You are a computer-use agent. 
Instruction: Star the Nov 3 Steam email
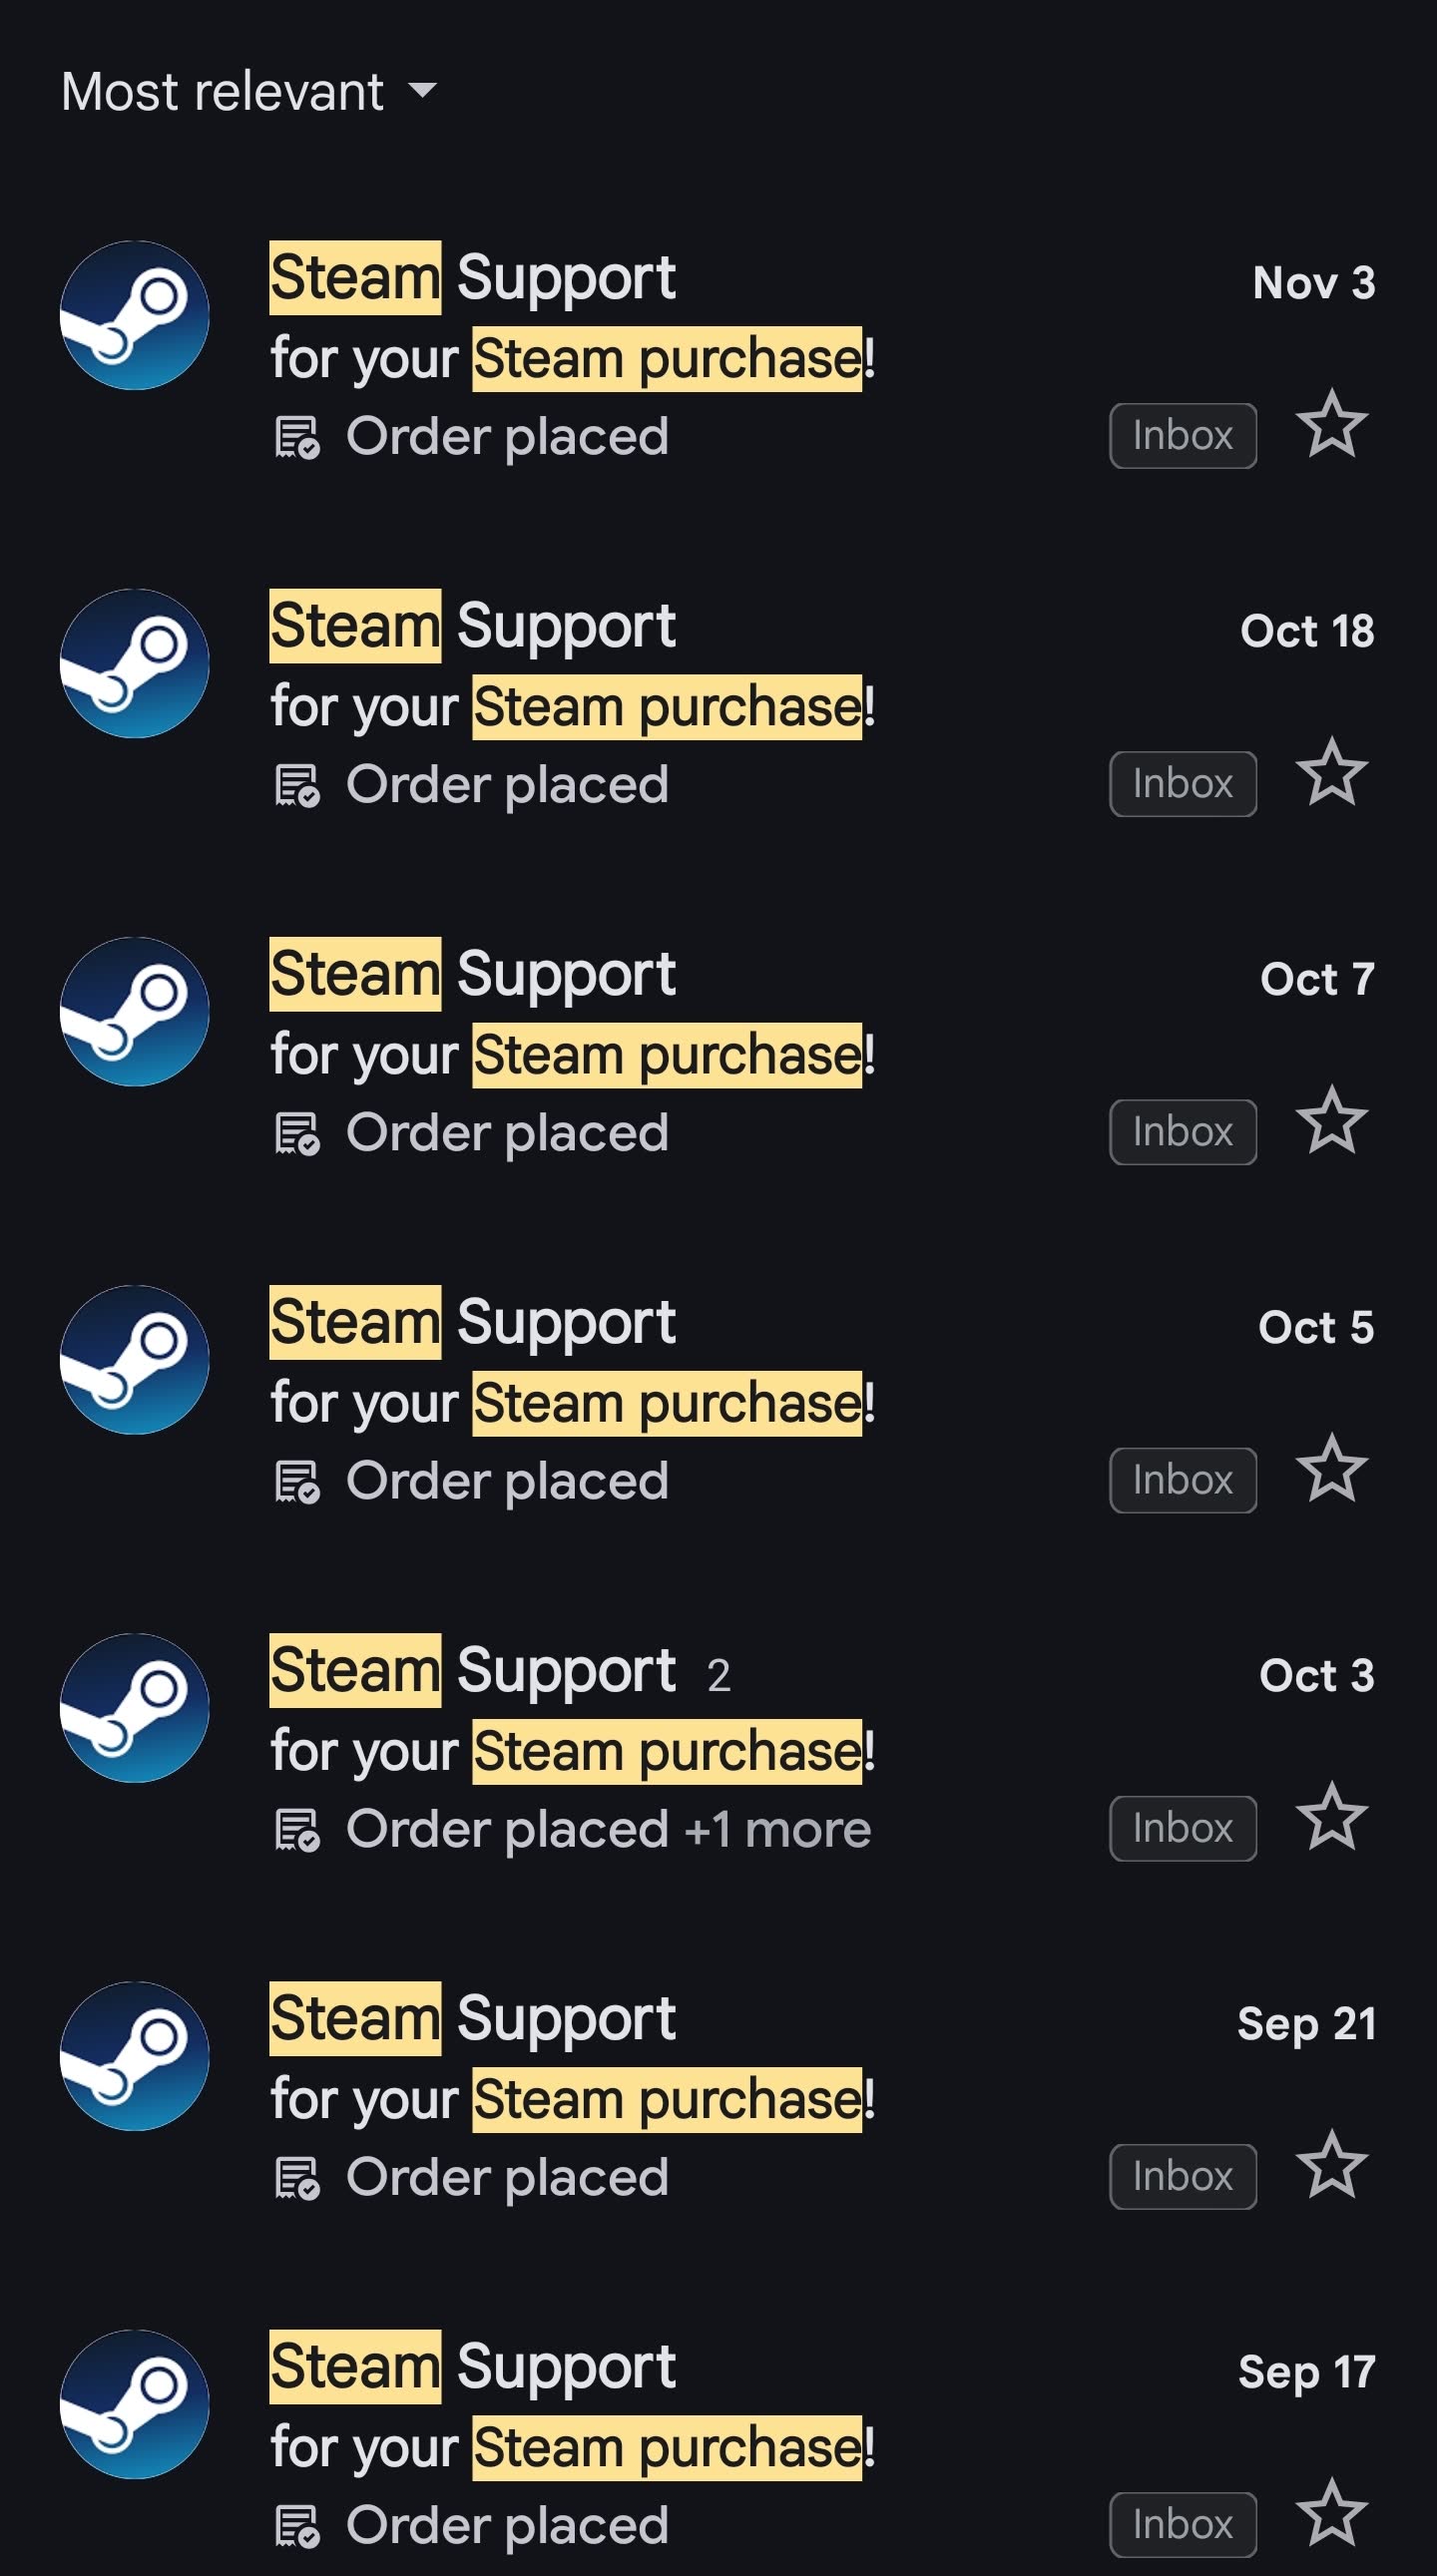pyautogui.click(x=1331, y=424)
